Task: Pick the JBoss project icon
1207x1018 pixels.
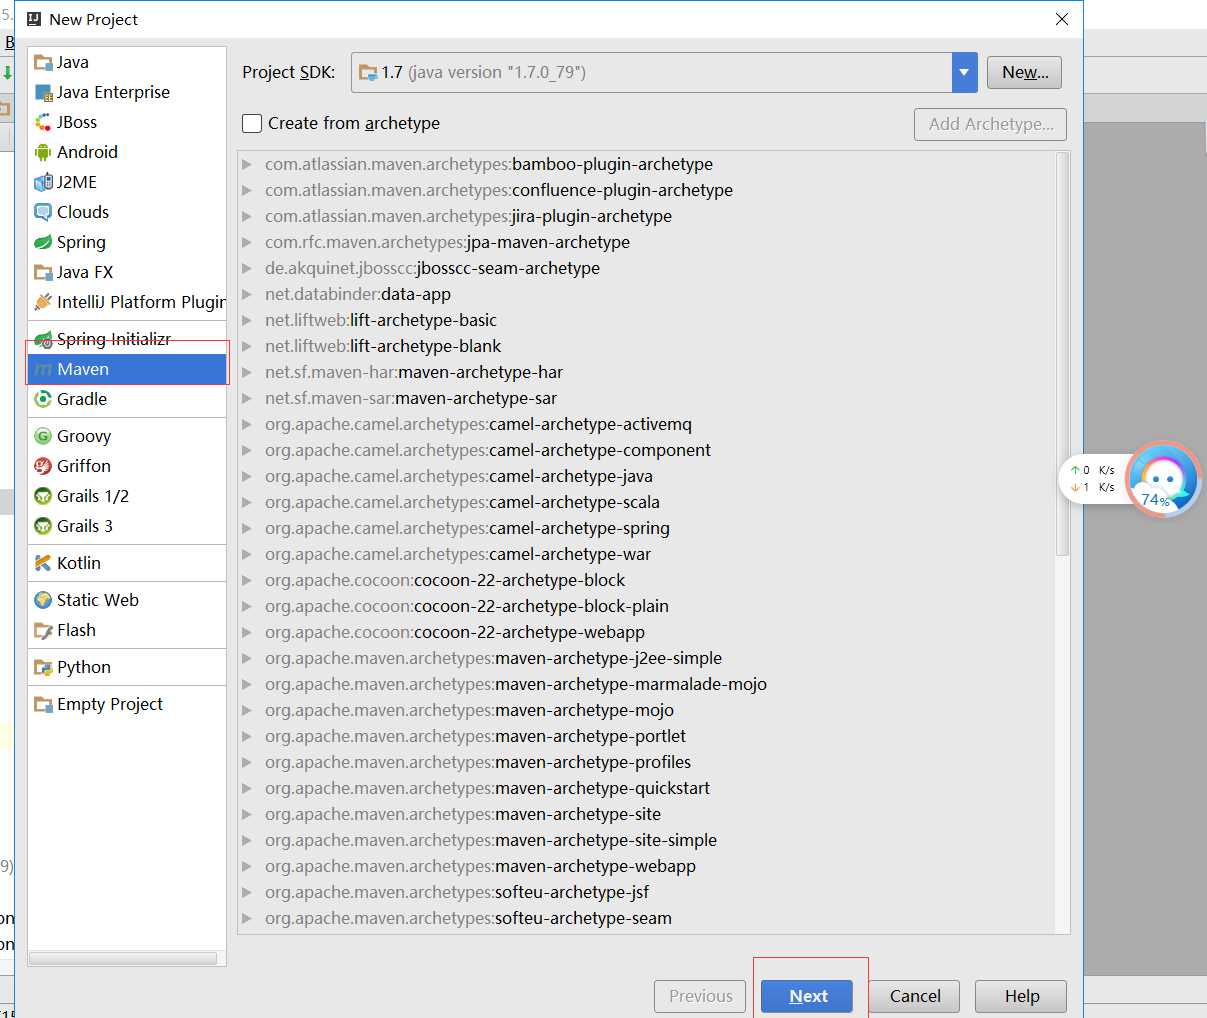Action: pyautogui.click(x=43, y=122)
